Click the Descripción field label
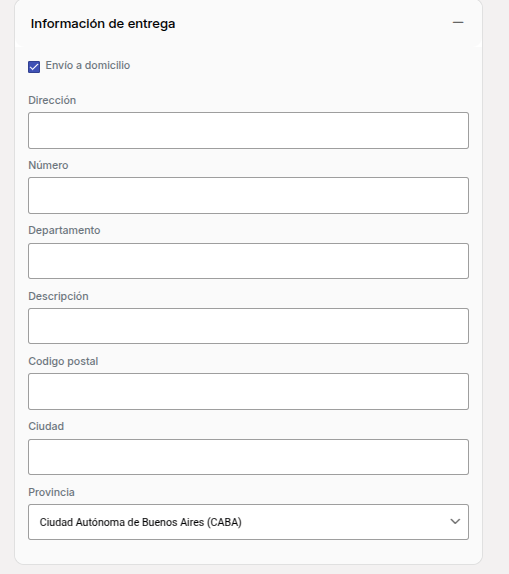The width and height of the screenshot is (509, 574). click(58, 296)
